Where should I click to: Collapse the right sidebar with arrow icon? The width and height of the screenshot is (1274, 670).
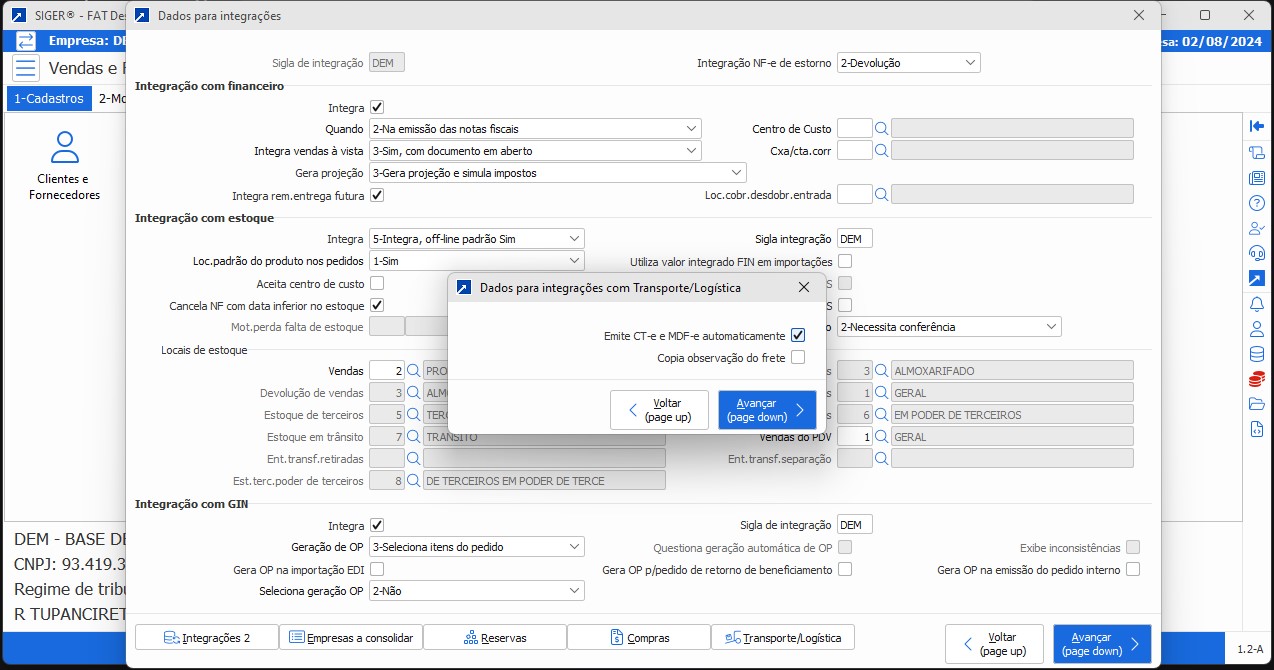click(x=1257, y=126)
